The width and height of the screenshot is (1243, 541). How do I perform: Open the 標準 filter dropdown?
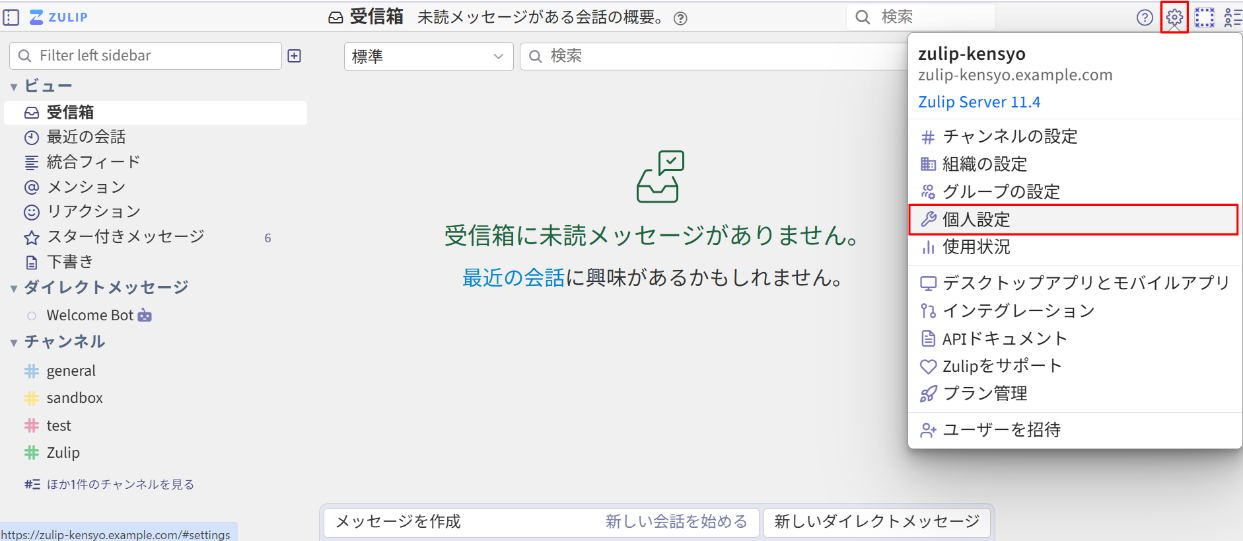[x=429, y=56]
